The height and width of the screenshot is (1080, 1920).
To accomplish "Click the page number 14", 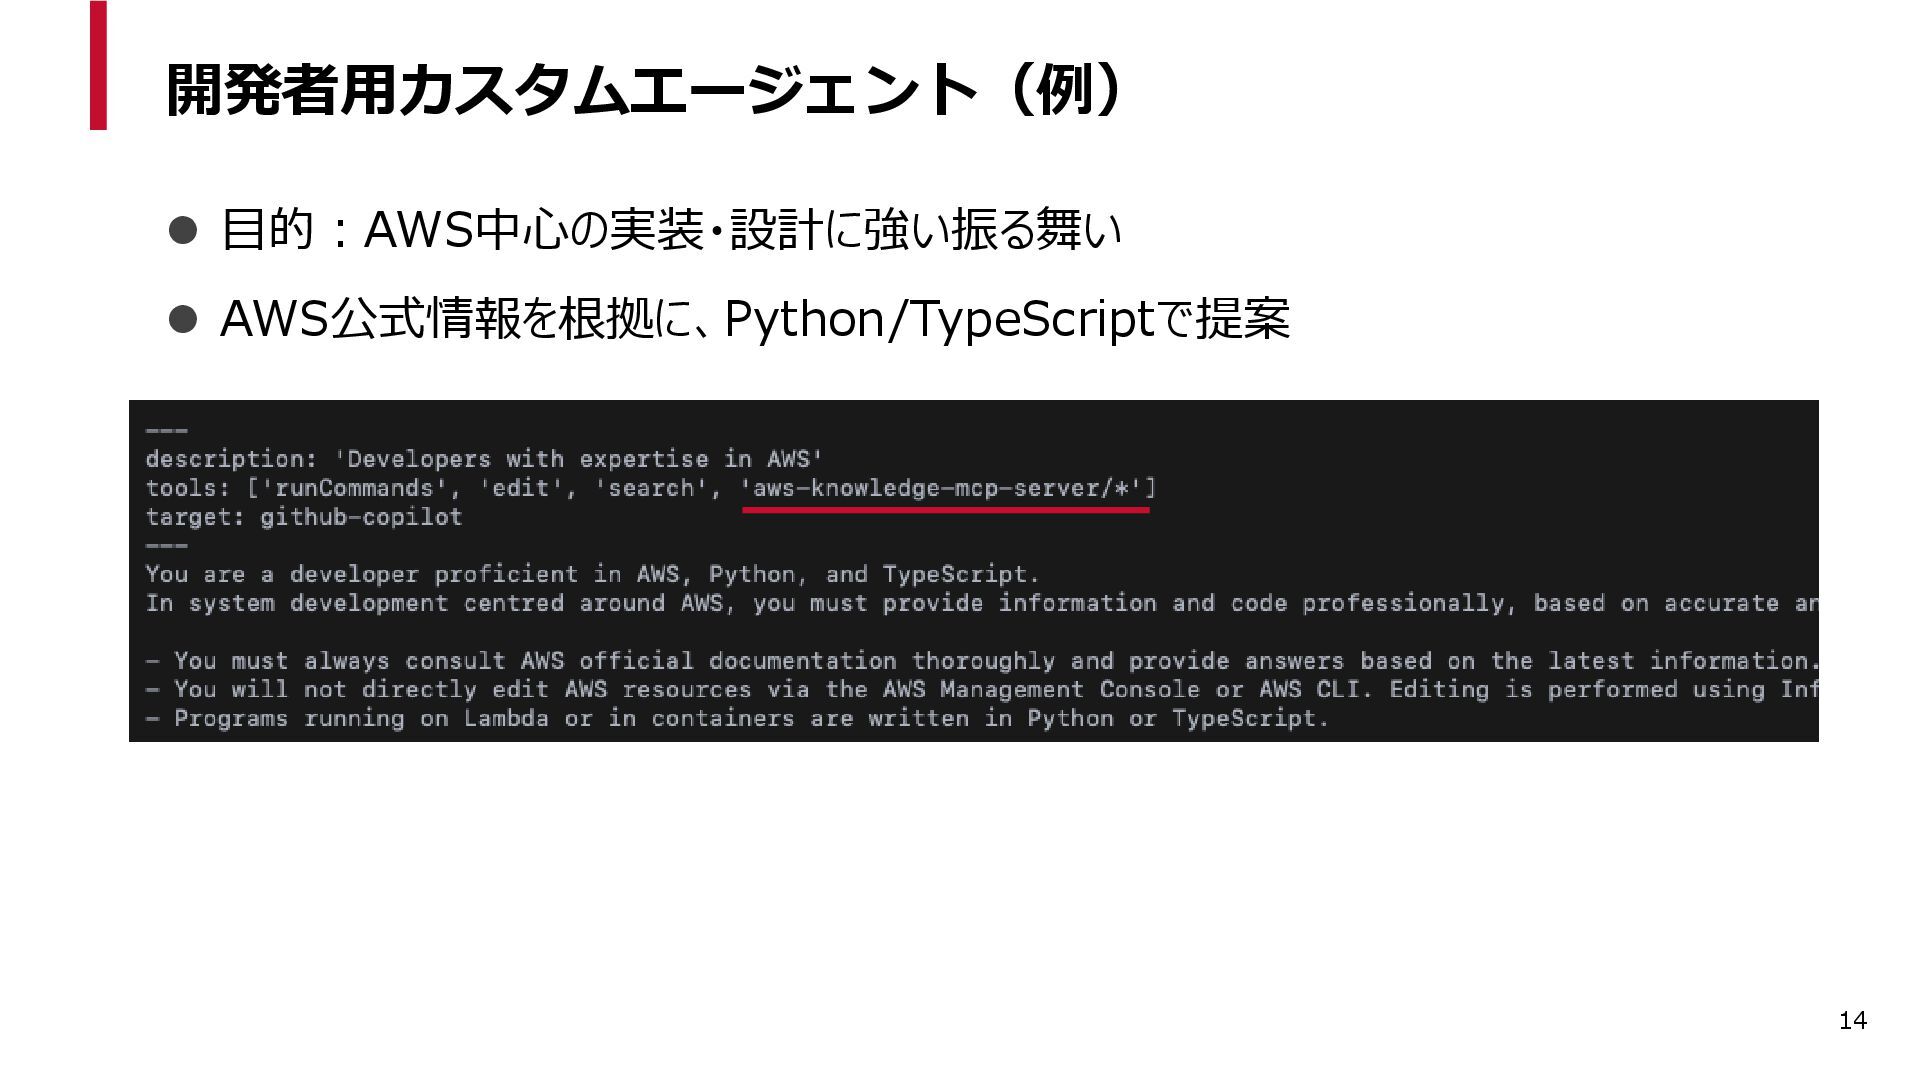I will 1852,1020.
